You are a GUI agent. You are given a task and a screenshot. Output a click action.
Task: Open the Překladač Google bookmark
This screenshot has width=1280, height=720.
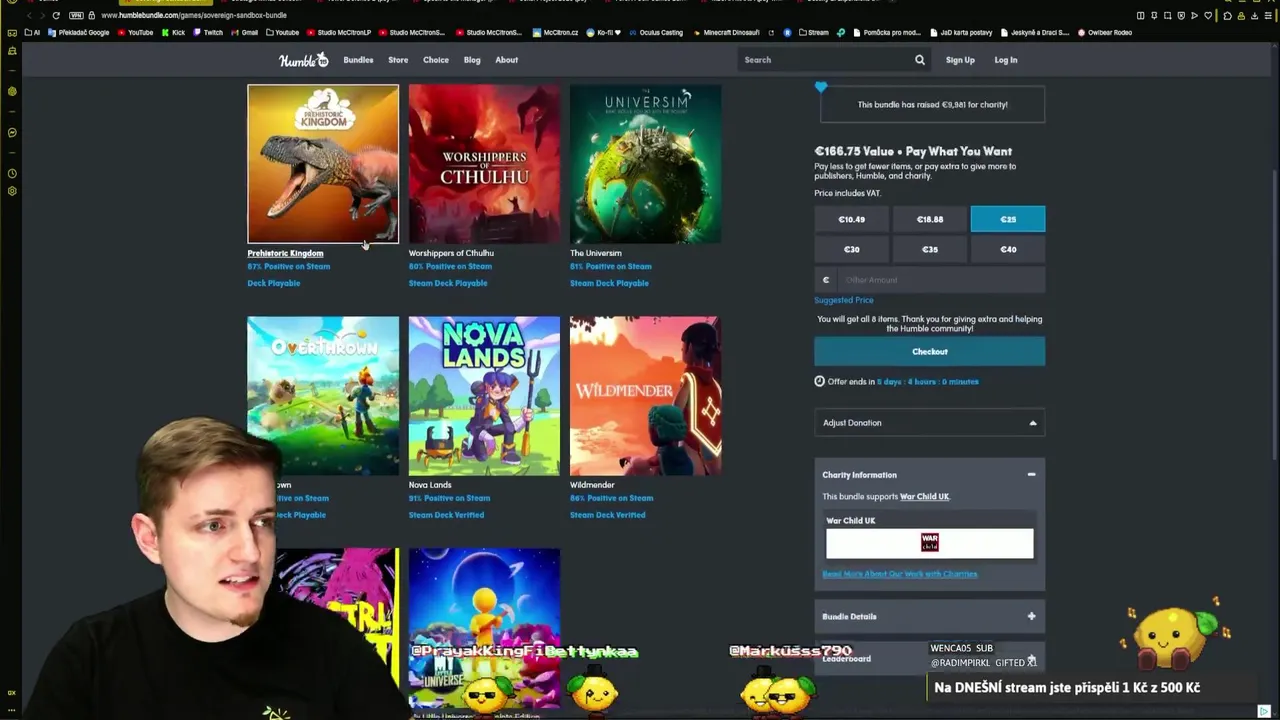(78, 32)
